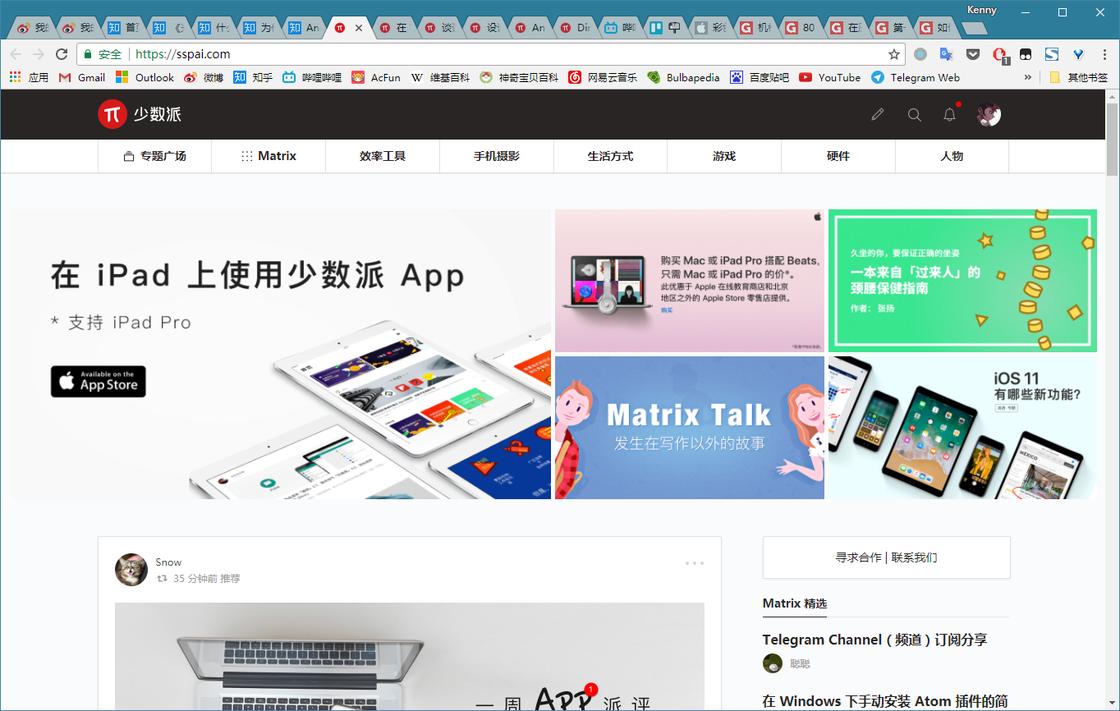This screenshot has height=711, width=1120.
Task: Open the Chrome three-dot menu
Action: coord(1104,54)
